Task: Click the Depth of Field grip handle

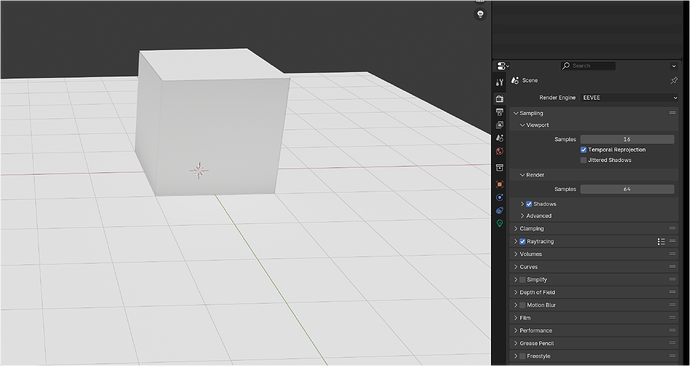Action: point(672,292)
